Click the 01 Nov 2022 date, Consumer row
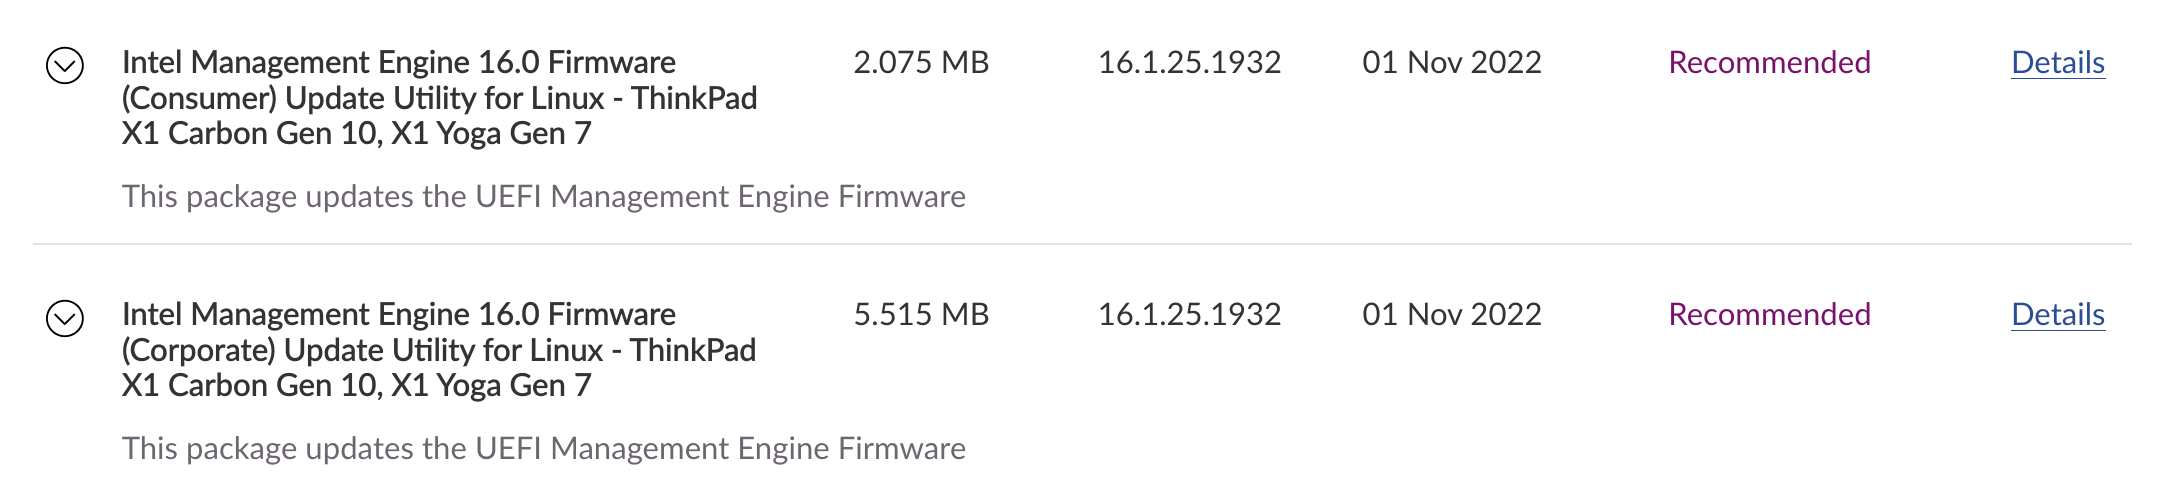 1451,63
